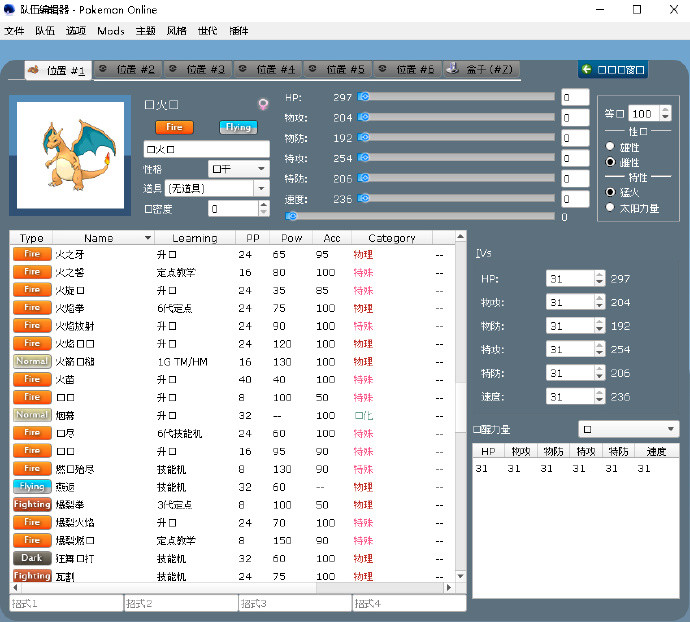690x622 pixels.
Task: Click the green arrow icon in top-right button
Action: (x=586, y=69)
